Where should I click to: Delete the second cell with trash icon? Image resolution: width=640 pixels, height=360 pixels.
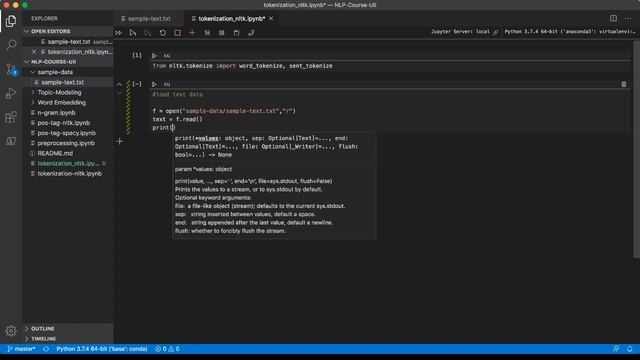624,84
